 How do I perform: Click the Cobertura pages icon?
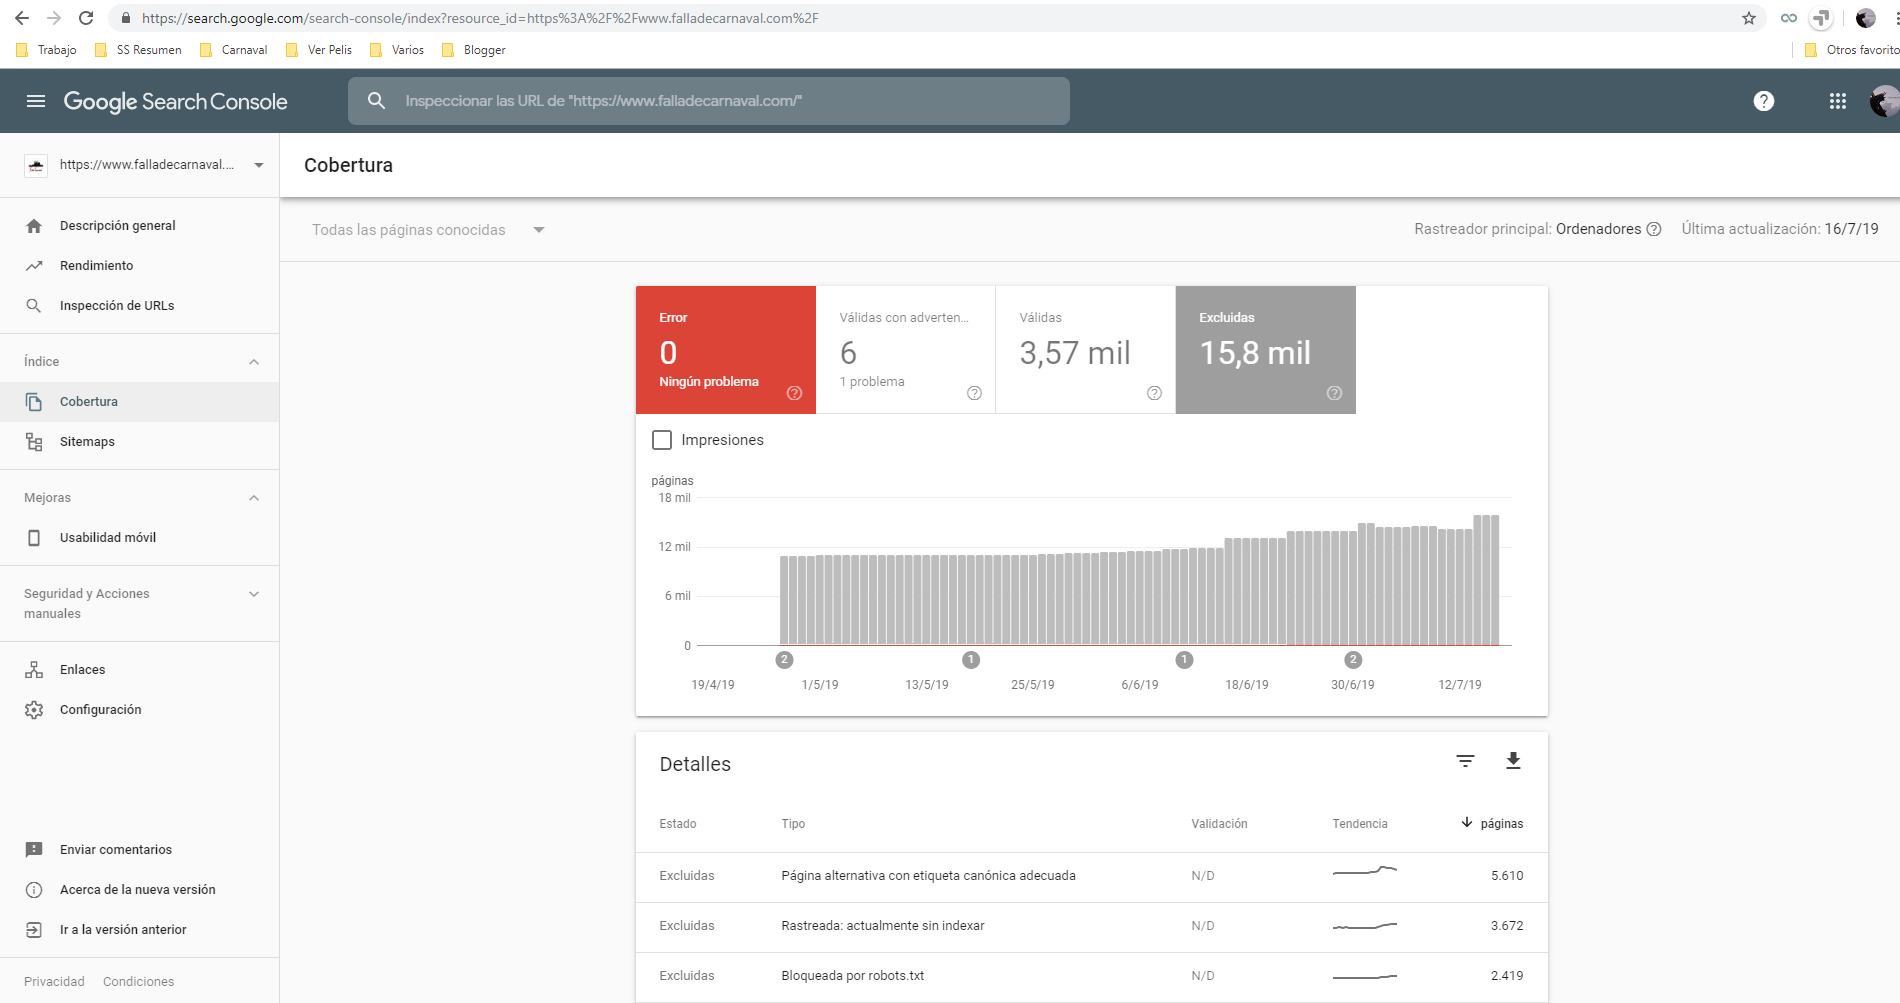point(34,402)
